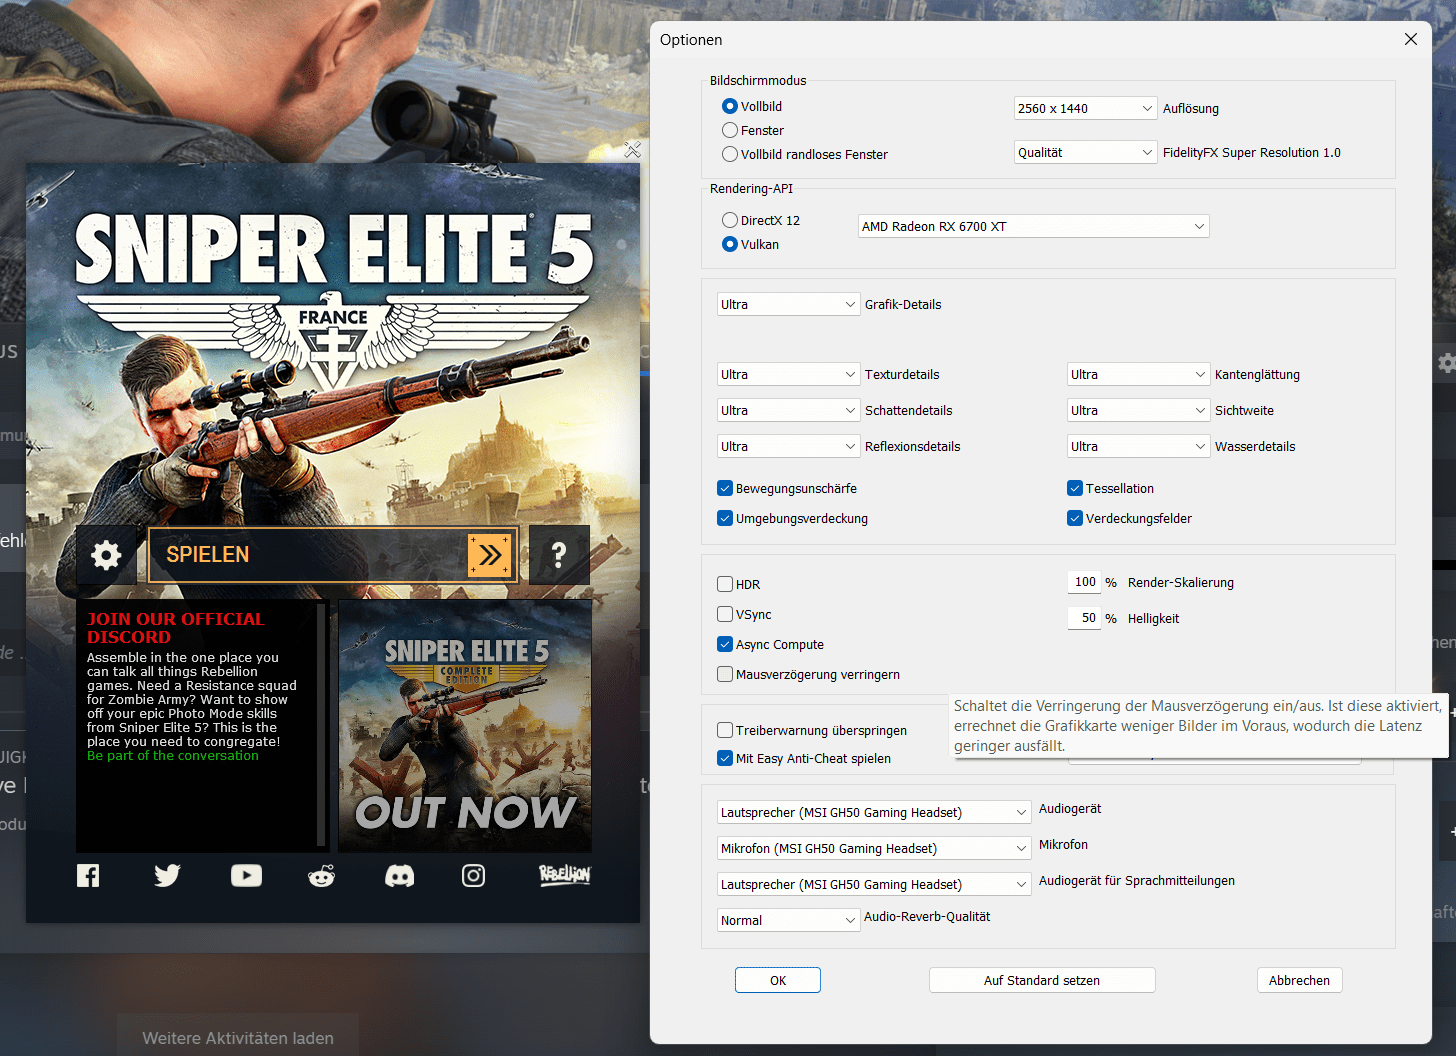Toggle Bewegungsunschärfe checkbox
Screen dimensions: 1456x1056
[725, 488]
